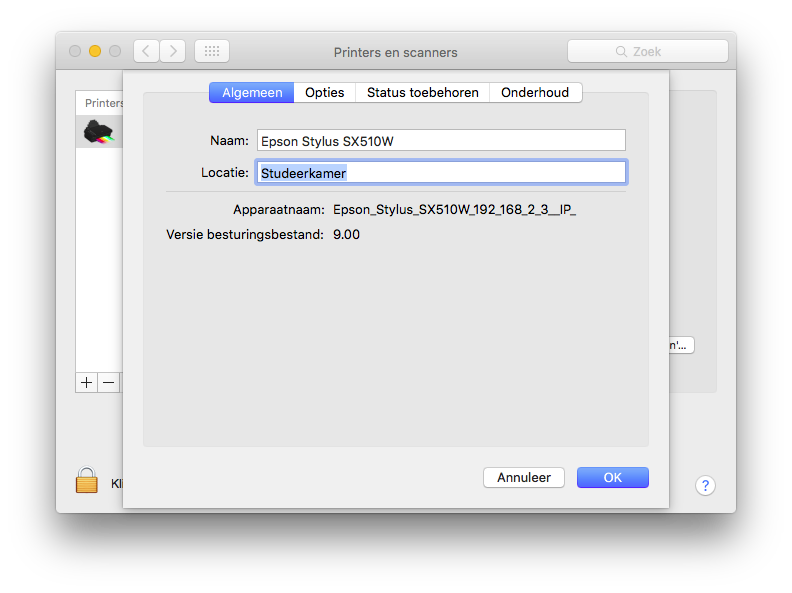Open the Opties tab
Image resolution: width=792 pixels, height=593 pixels.
pos(325,92)
